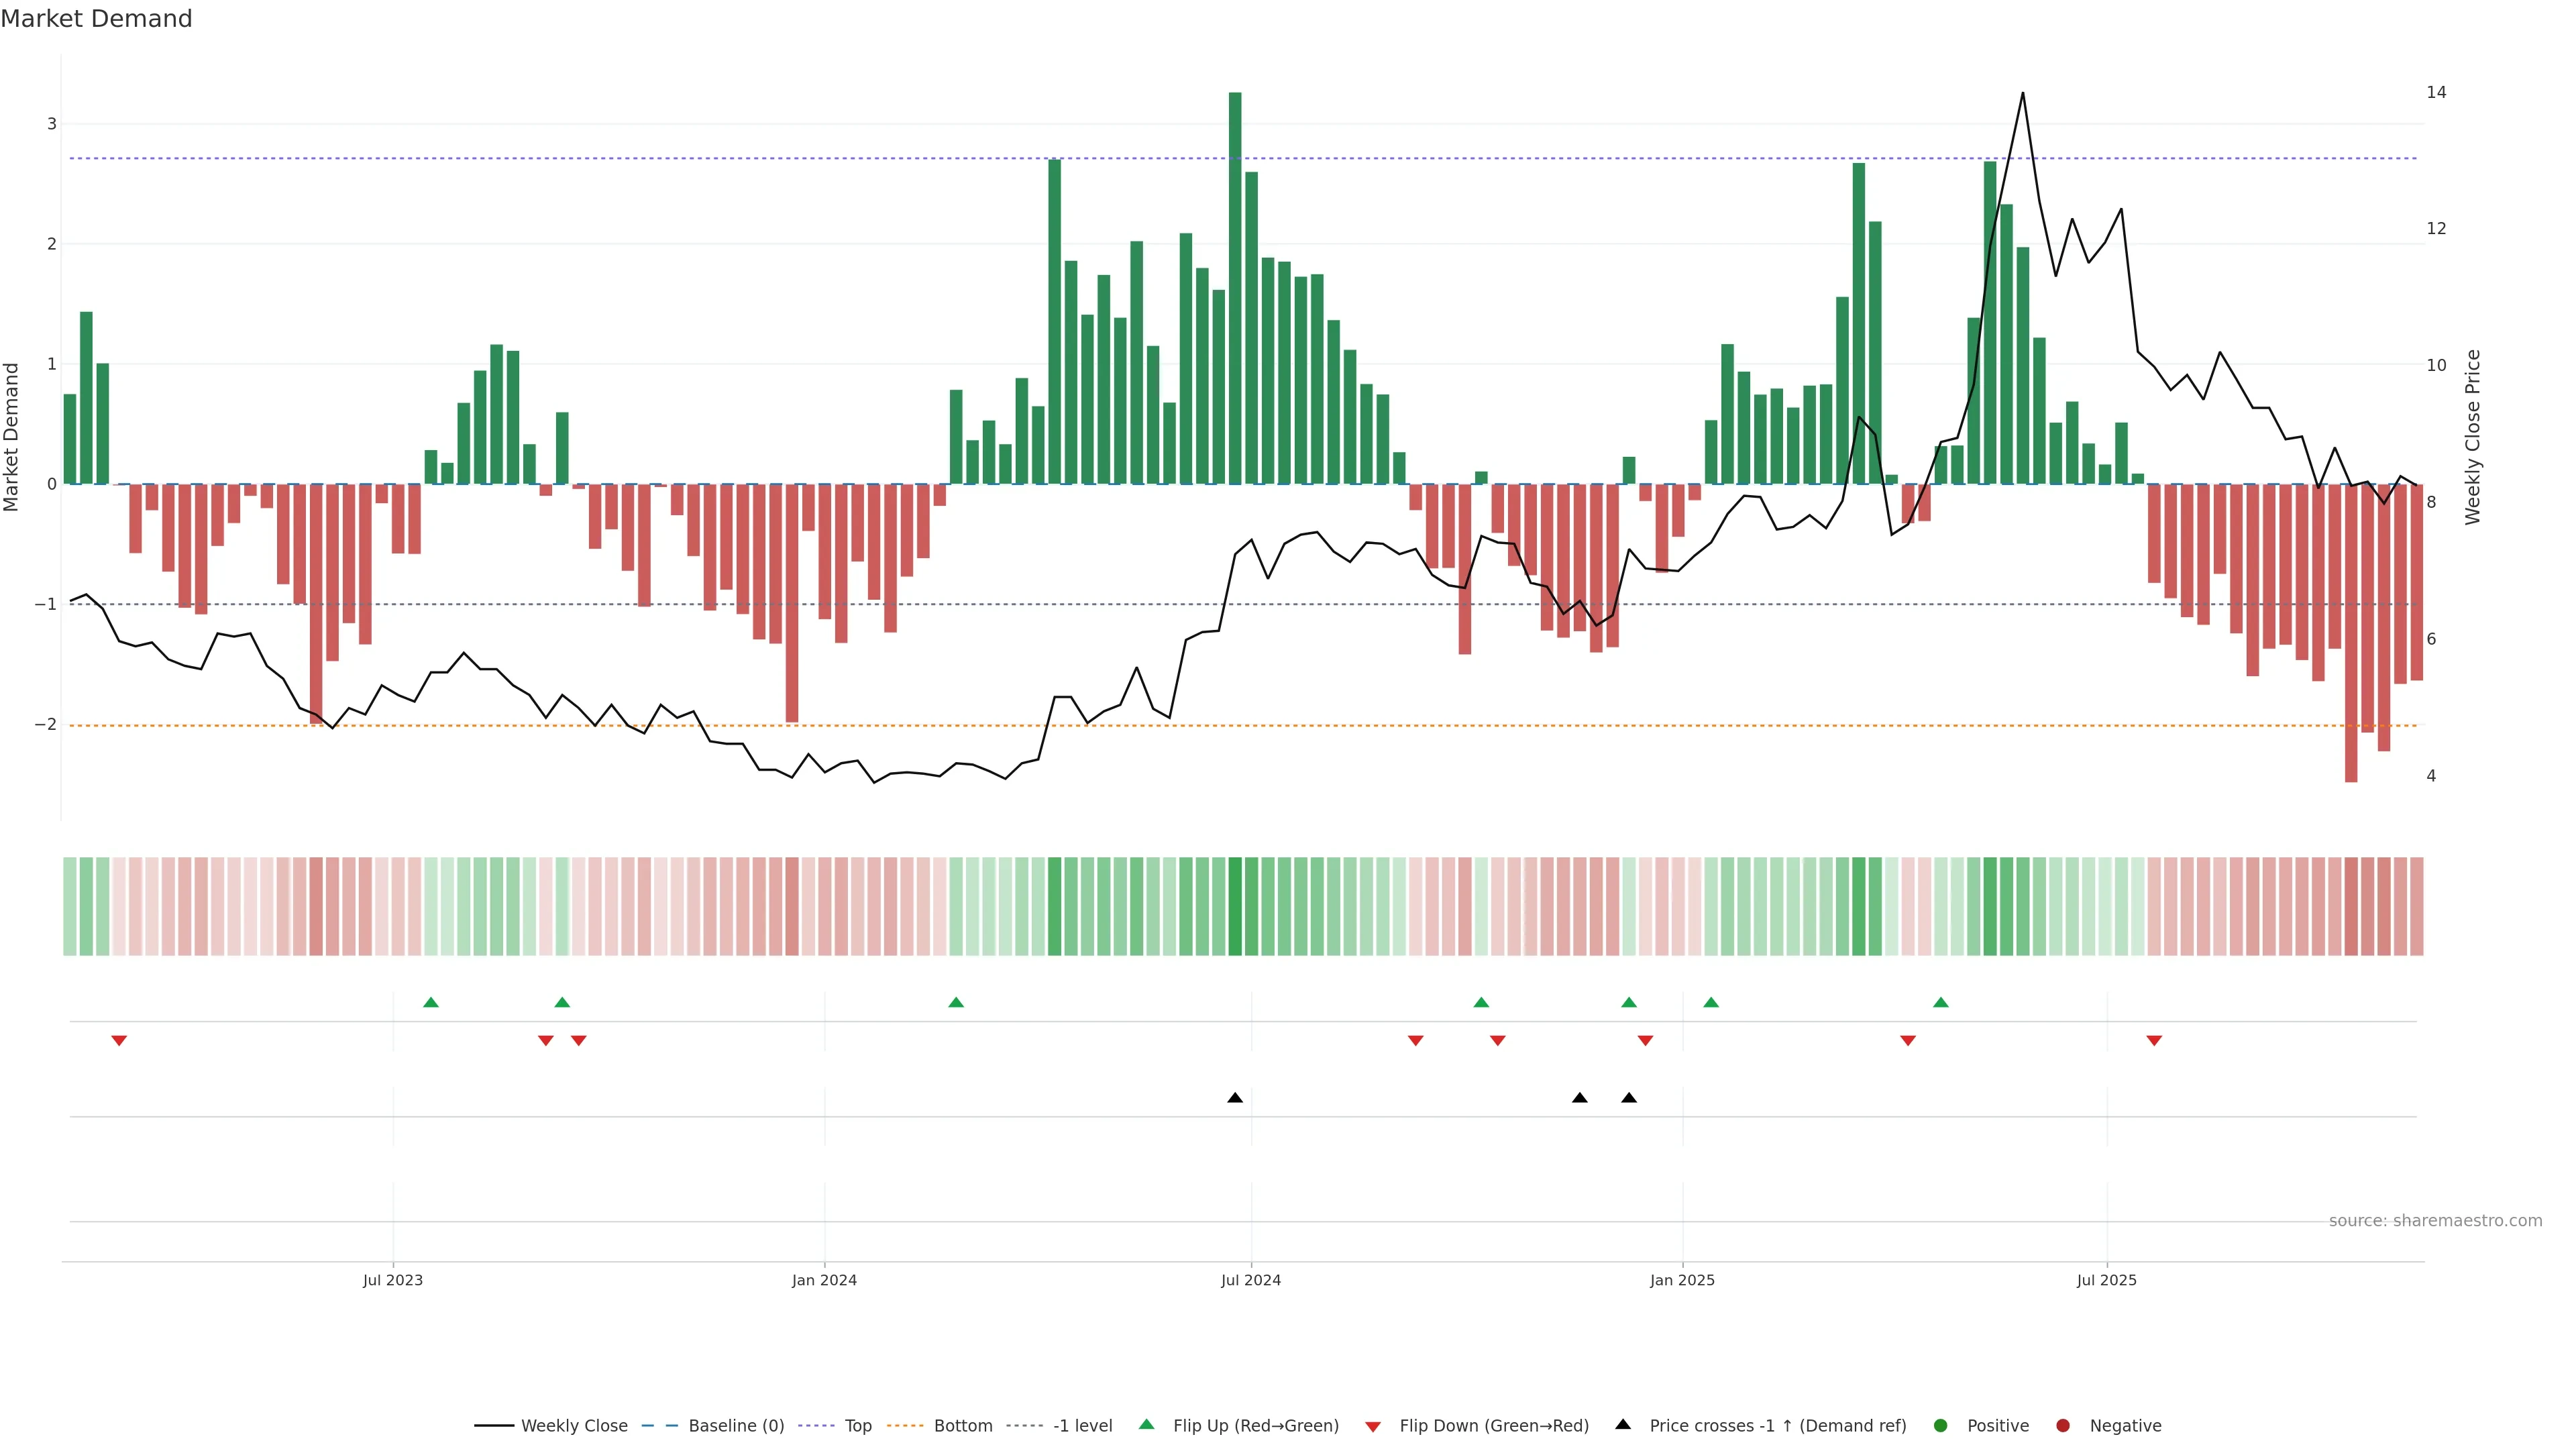Click the Market Demand chart title
Screen dimensions: 2576x1449
[96, 19]
